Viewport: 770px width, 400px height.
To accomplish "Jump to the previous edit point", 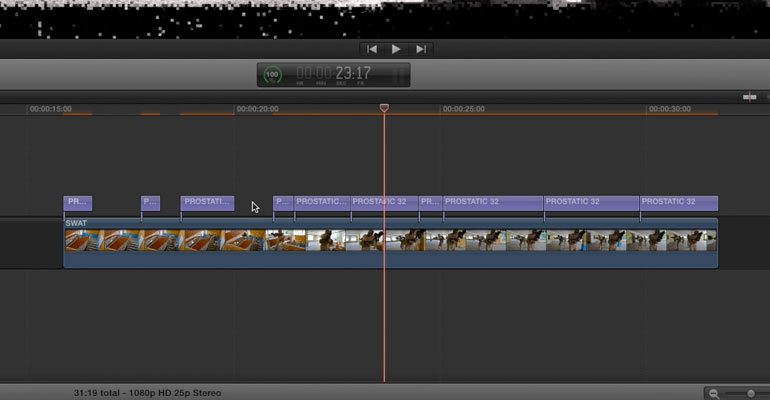I will (x=372, y=49).
